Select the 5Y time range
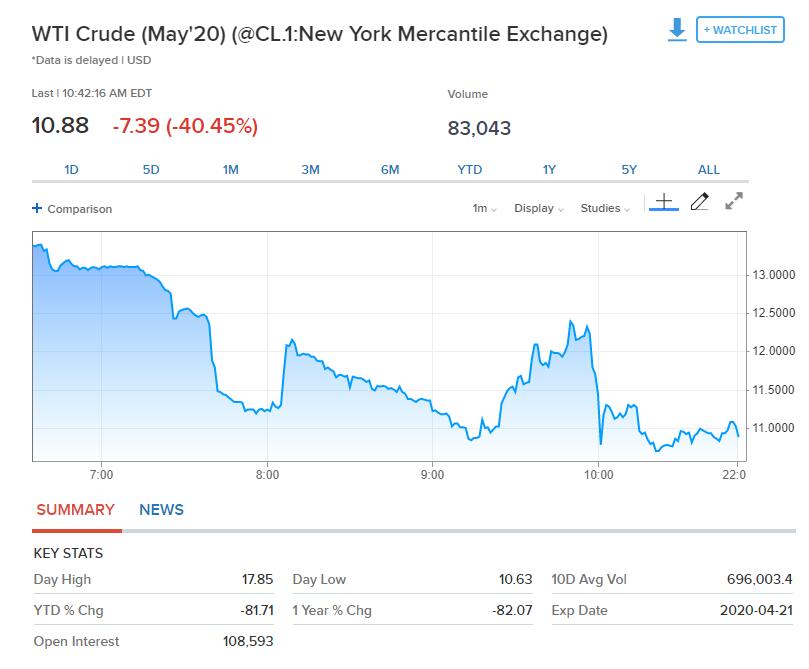Viewport: 809px width, 669px height. pos(629,170)
